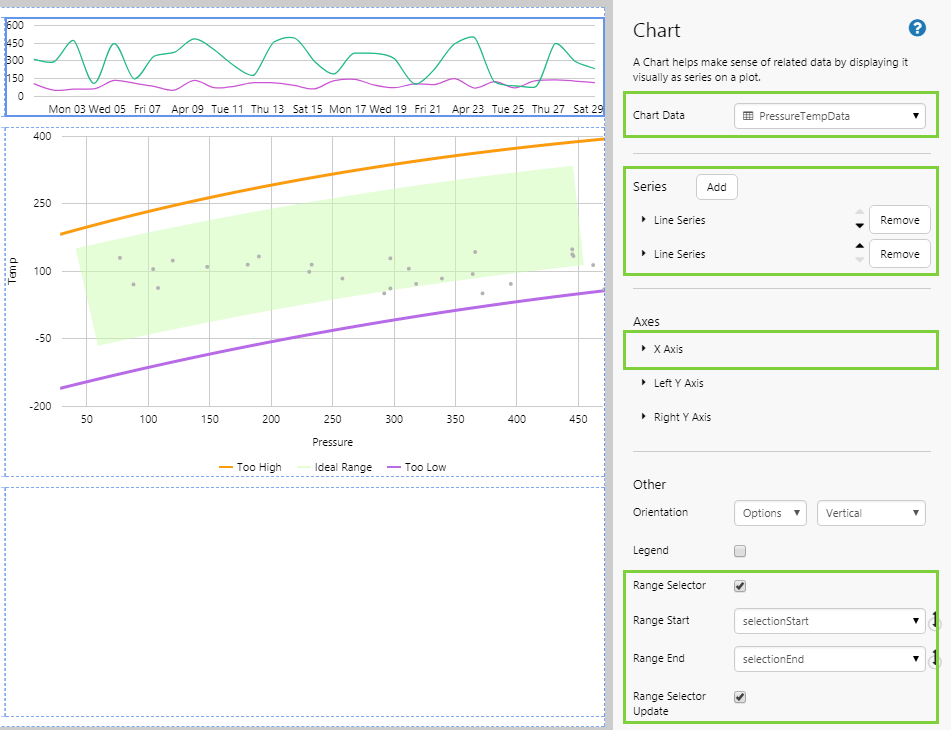The image size is (951, 730).
Task: Open the Chart help icon
Action: click(x=916, y=29)
